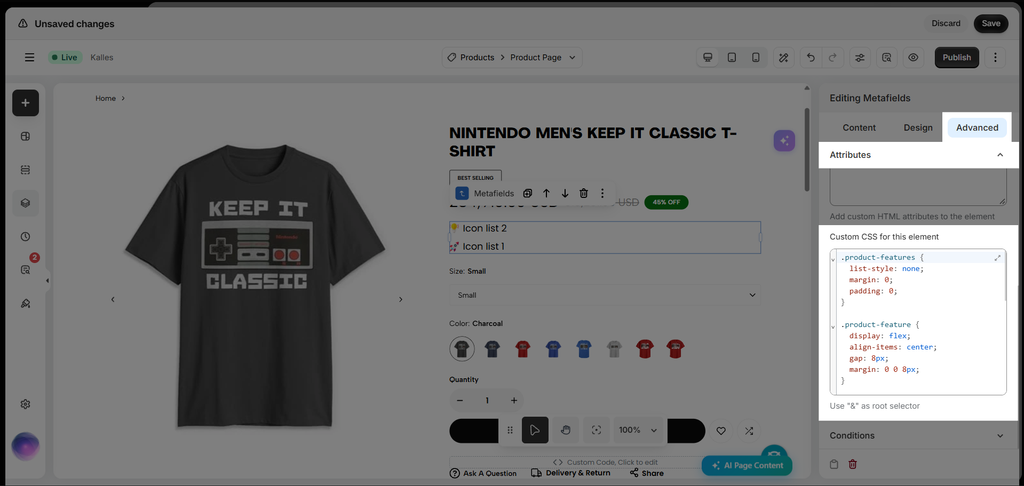Choose the navy t-shirt color swatch

(x=492, y=348)
